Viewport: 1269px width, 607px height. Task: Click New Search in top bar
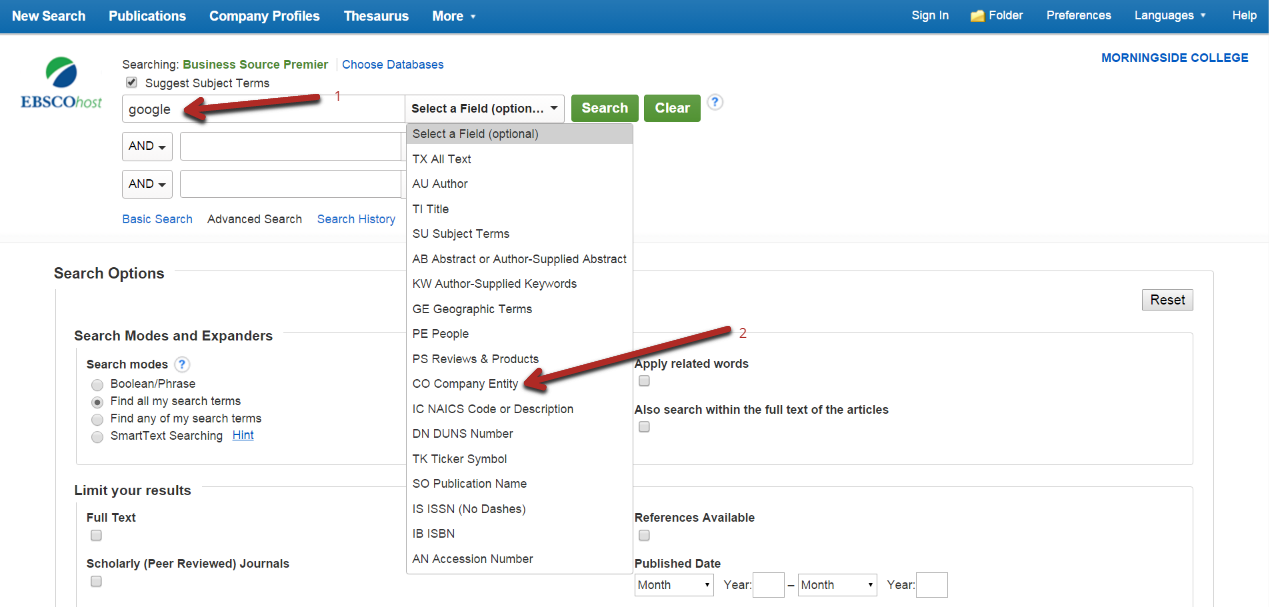pyautogui.click(x=49, y=16)
